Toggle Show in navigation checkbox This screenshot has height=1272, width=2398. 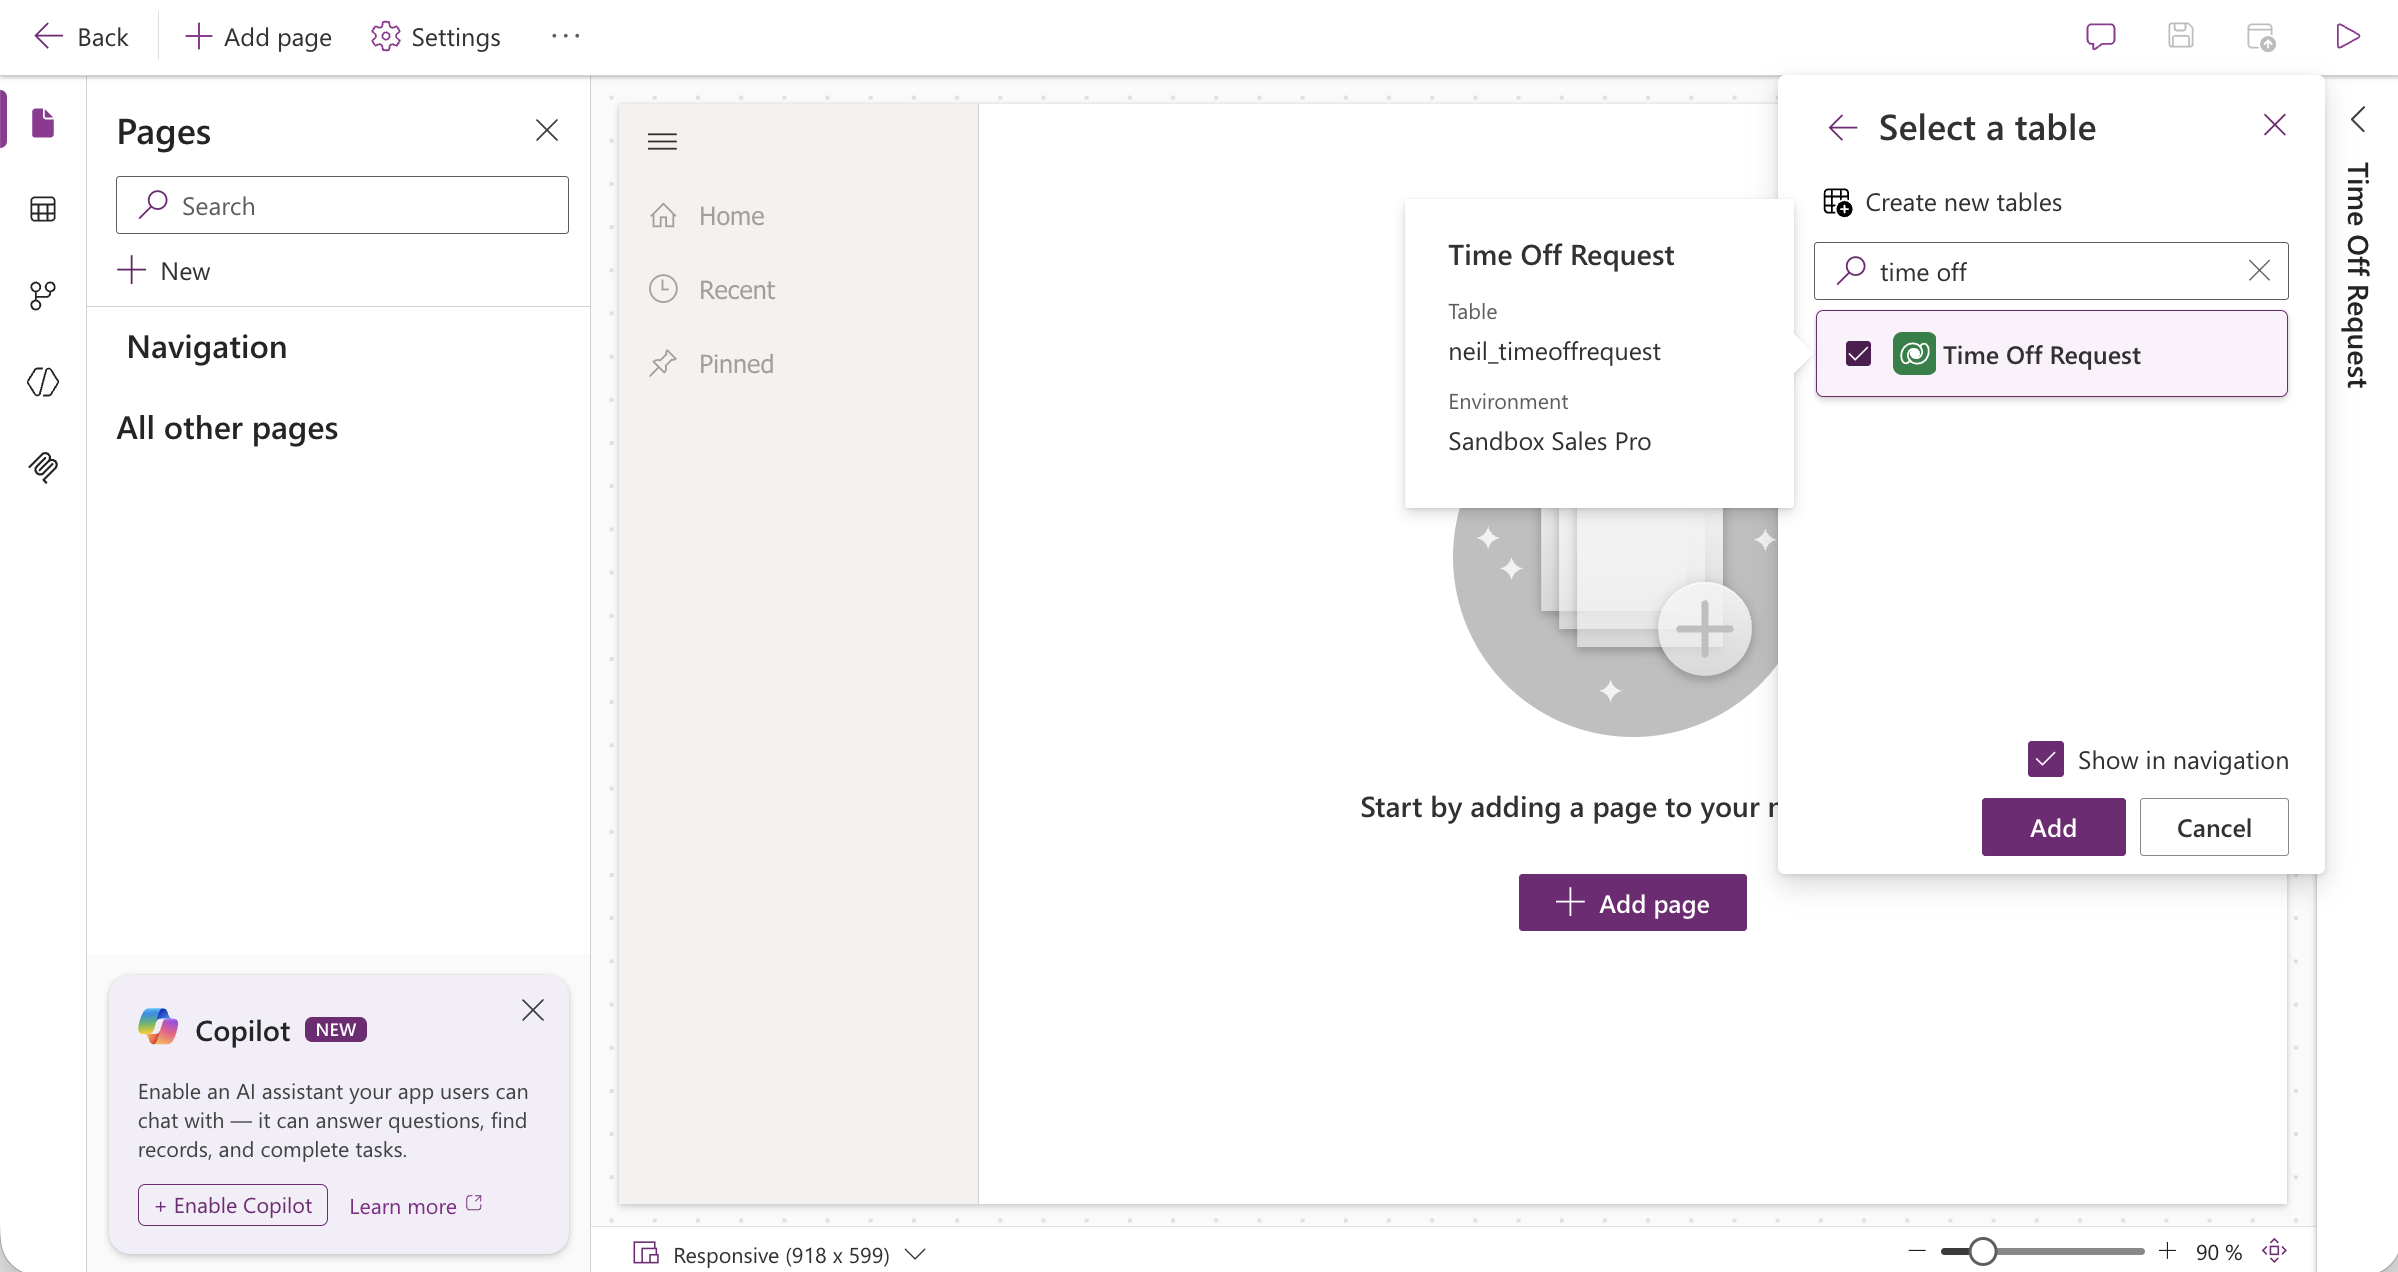click(x=2045, y=759)
